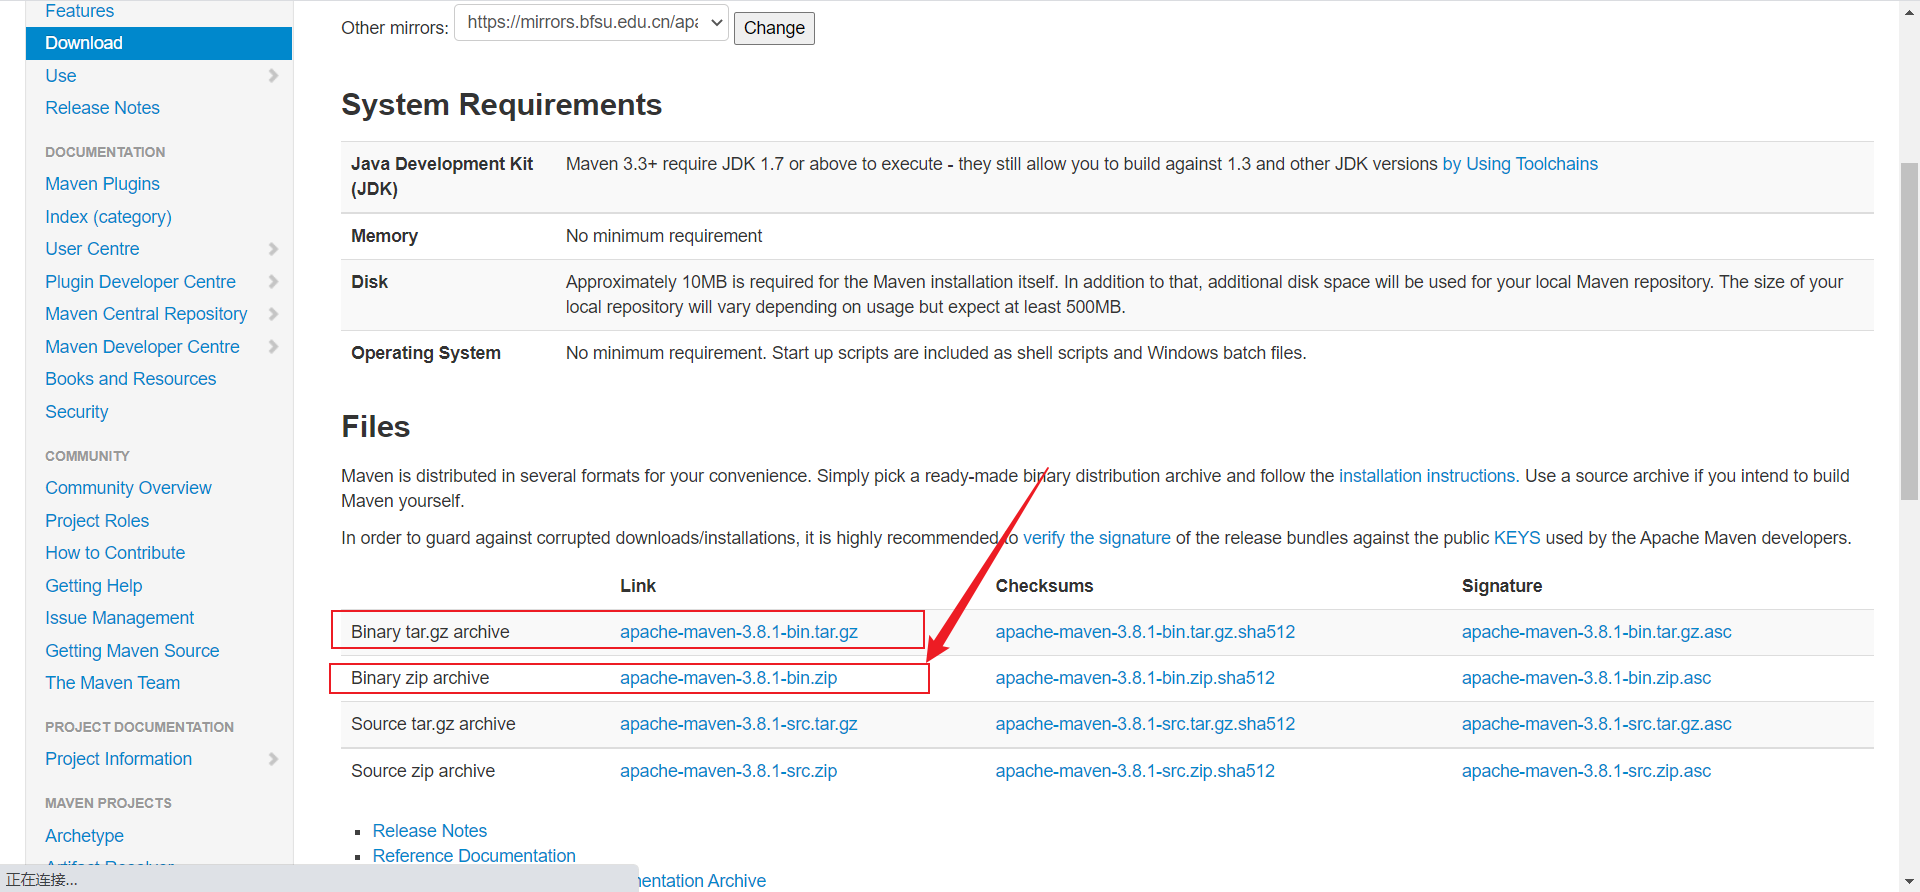Download apache-maven-3.8.1-src.zip
This screenshot has height=892, width=1920.
tap(728, 771)
